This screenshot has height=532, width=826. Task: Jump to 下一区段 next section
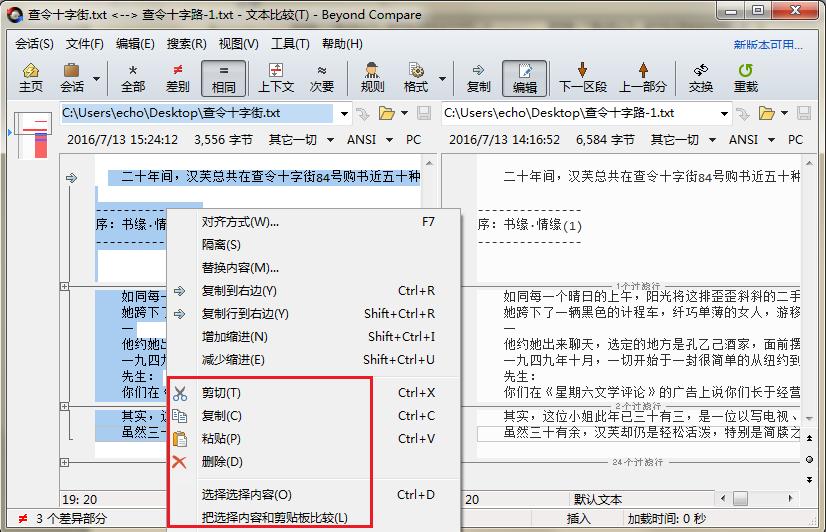coord(583,78)
